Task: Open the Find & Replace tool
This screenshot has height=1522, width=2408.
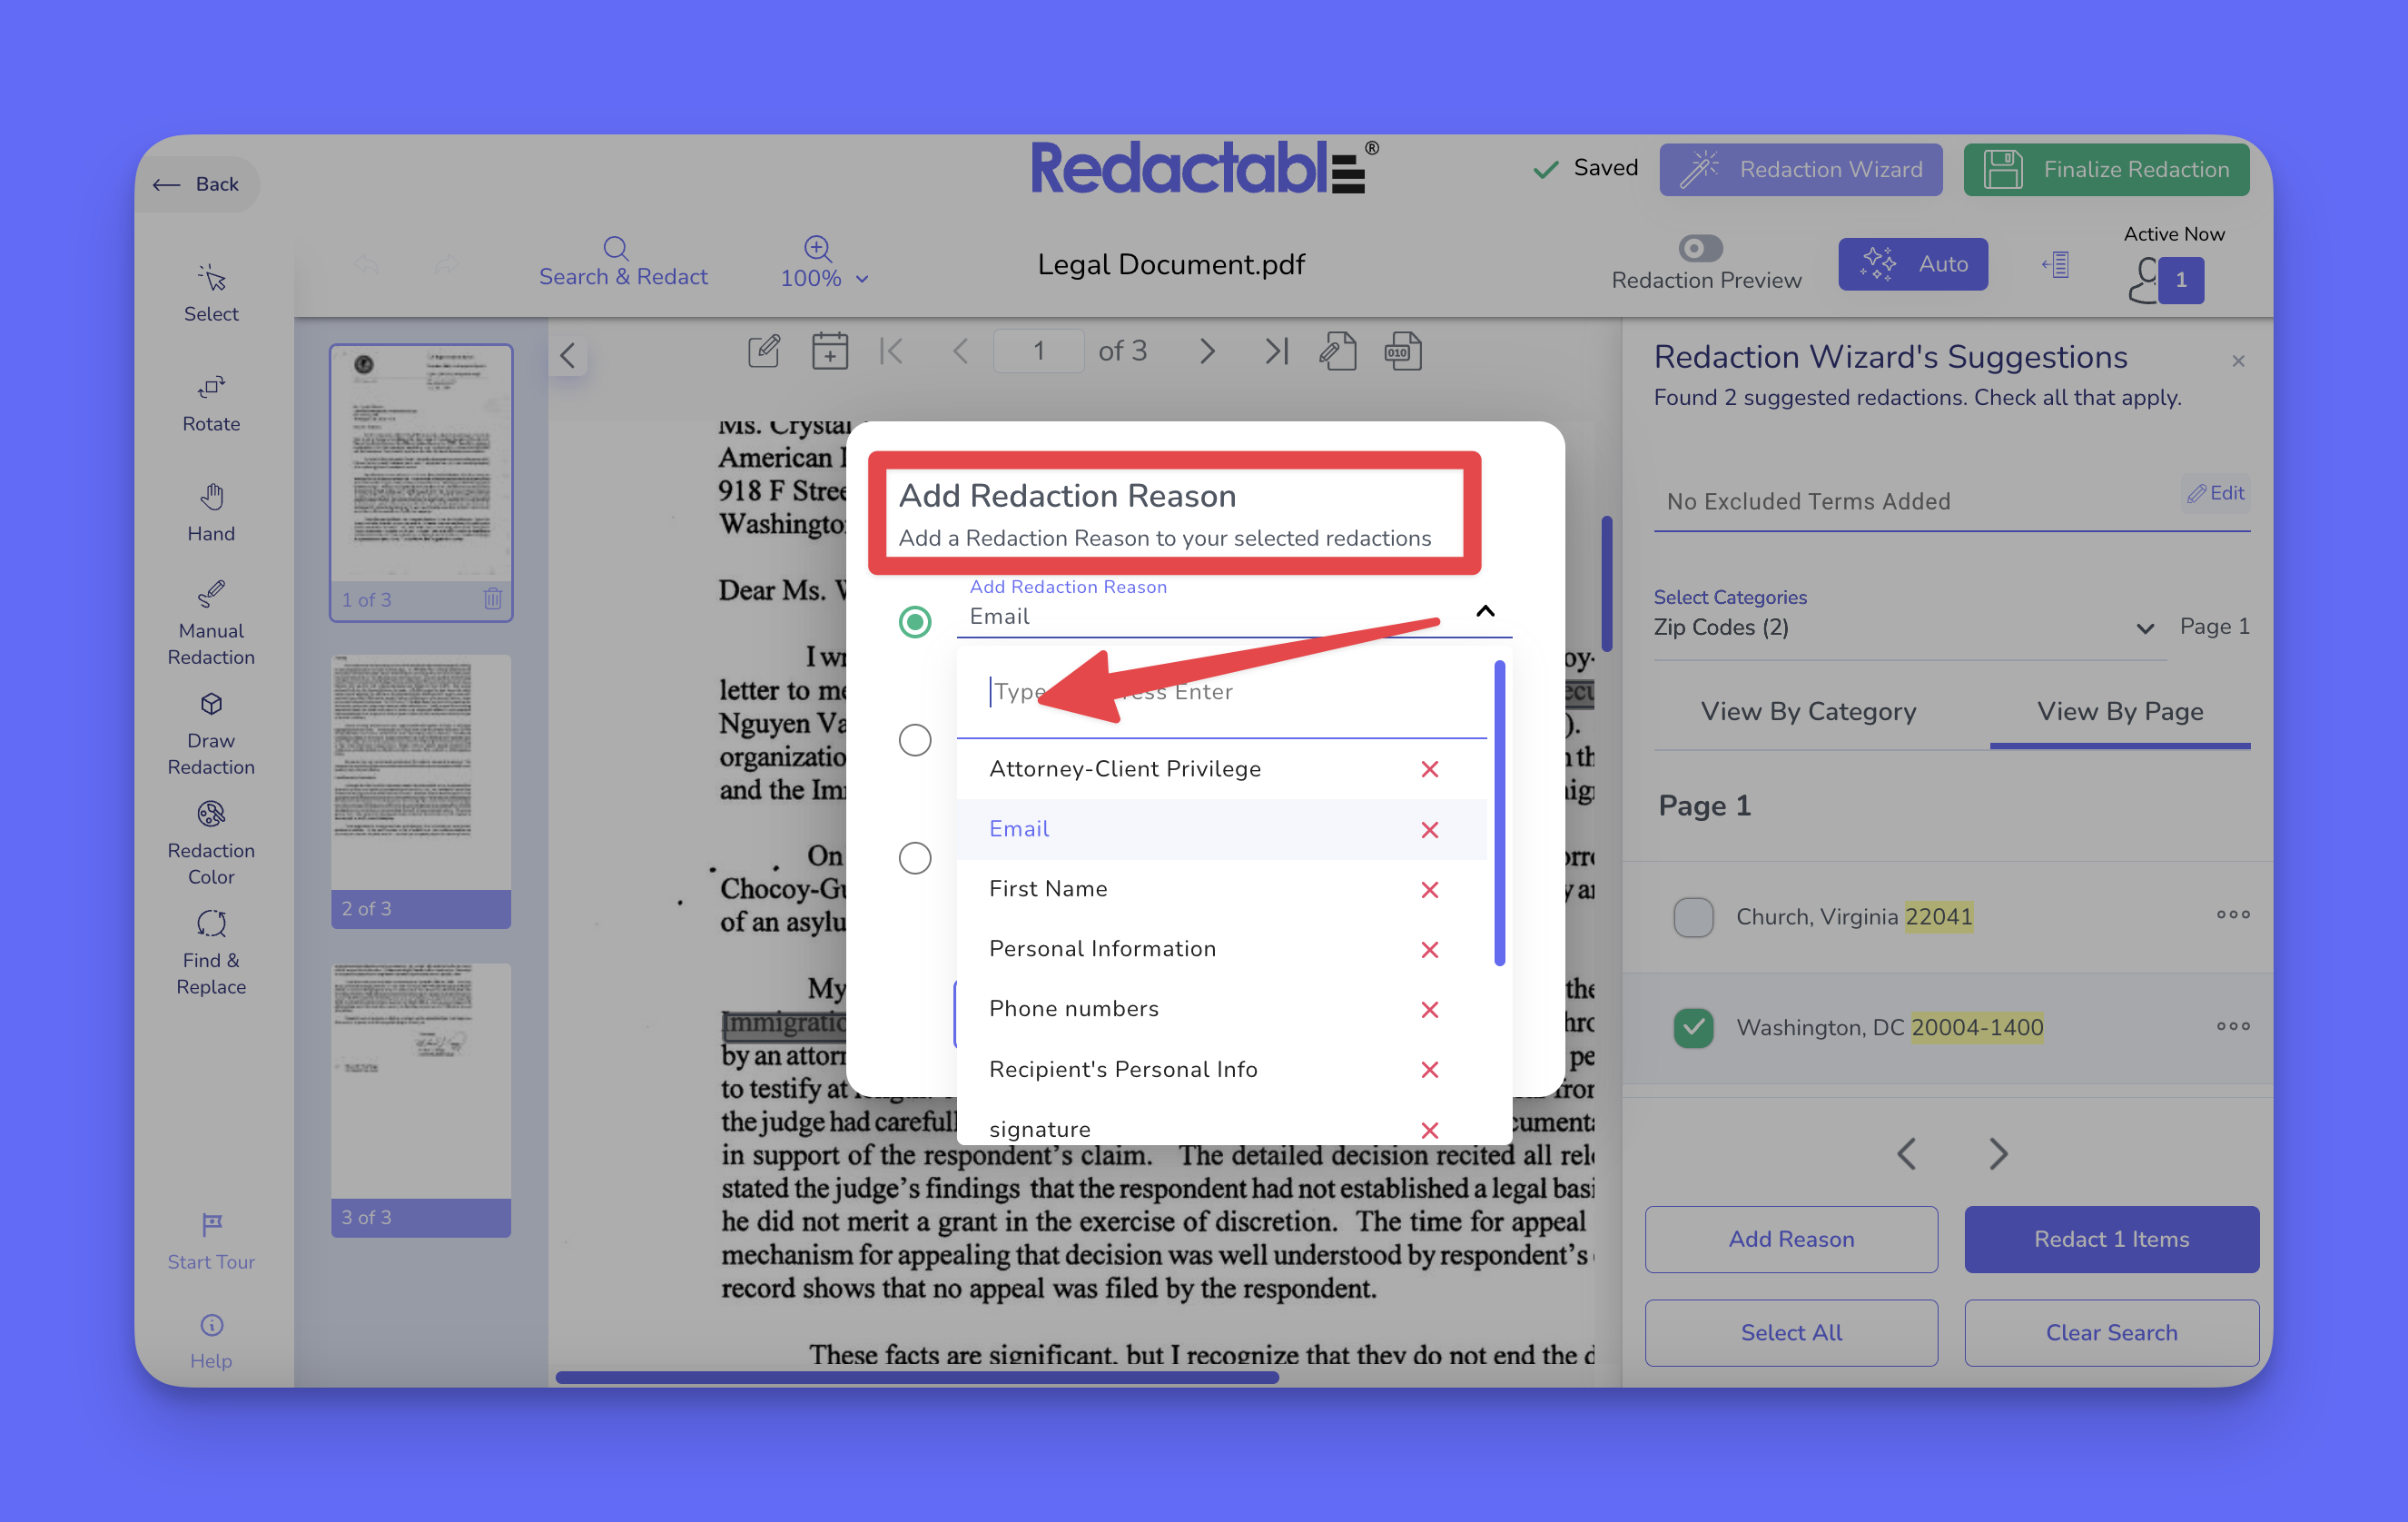Action: pyautogui.click(x=211, y=952)
